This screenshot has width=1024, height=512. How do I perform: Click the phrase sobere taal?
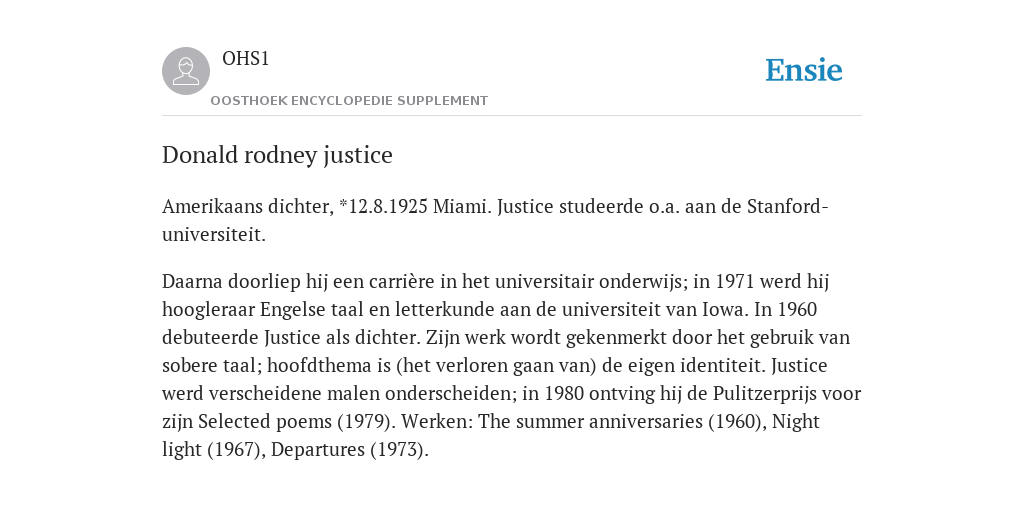tap(212, 365)
